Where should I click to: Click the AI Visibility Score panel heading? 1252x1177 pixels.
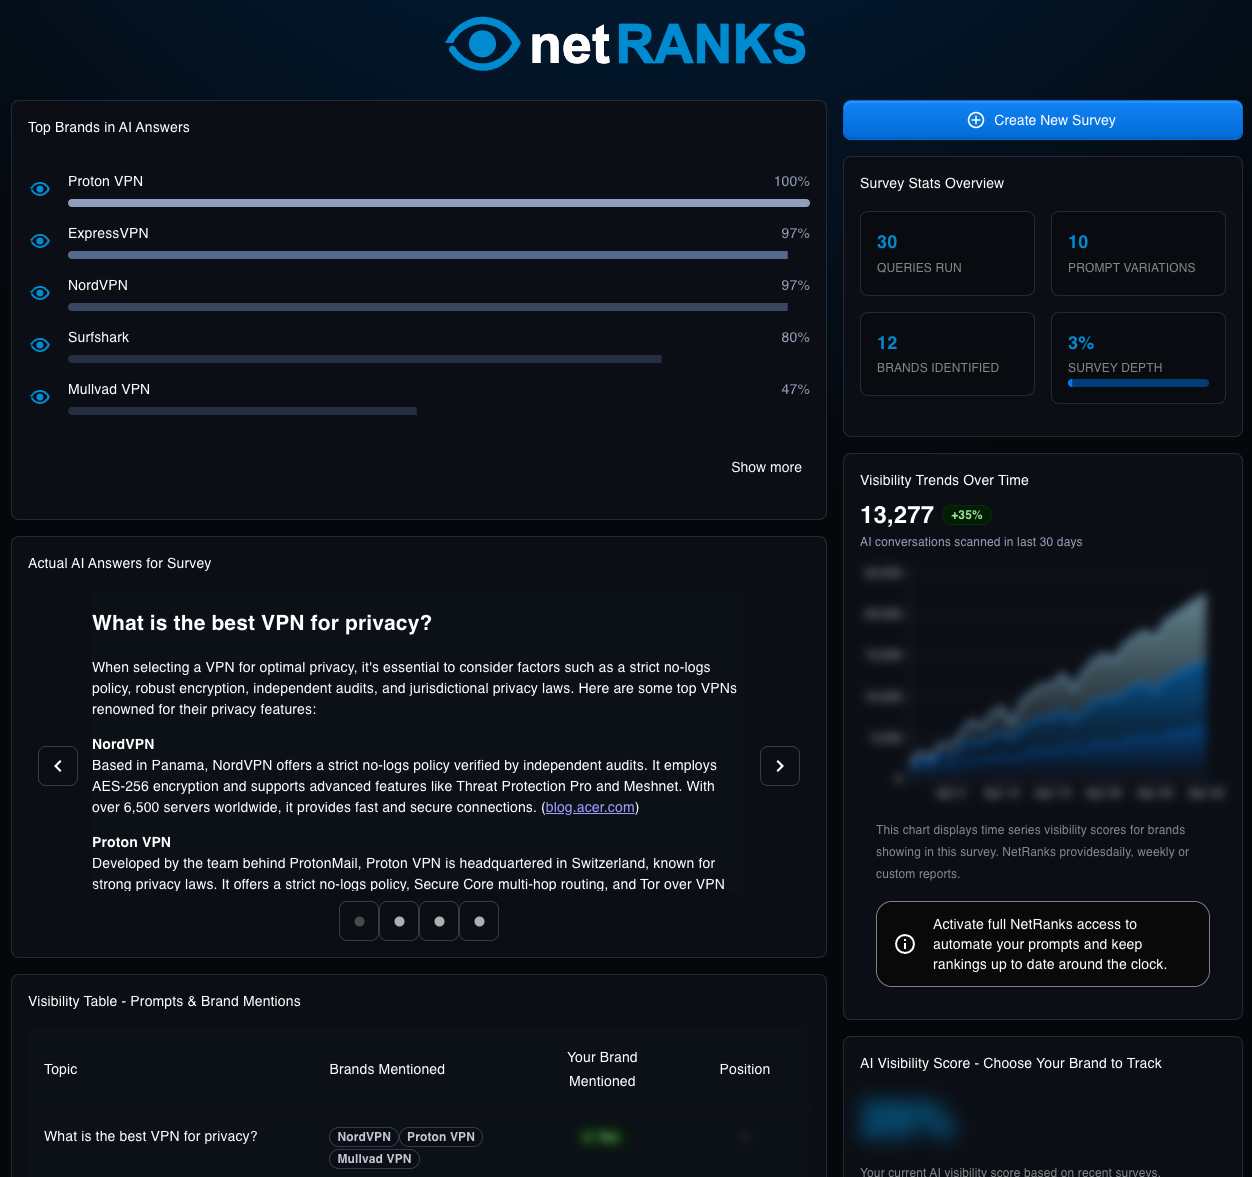[1011, 1063]
